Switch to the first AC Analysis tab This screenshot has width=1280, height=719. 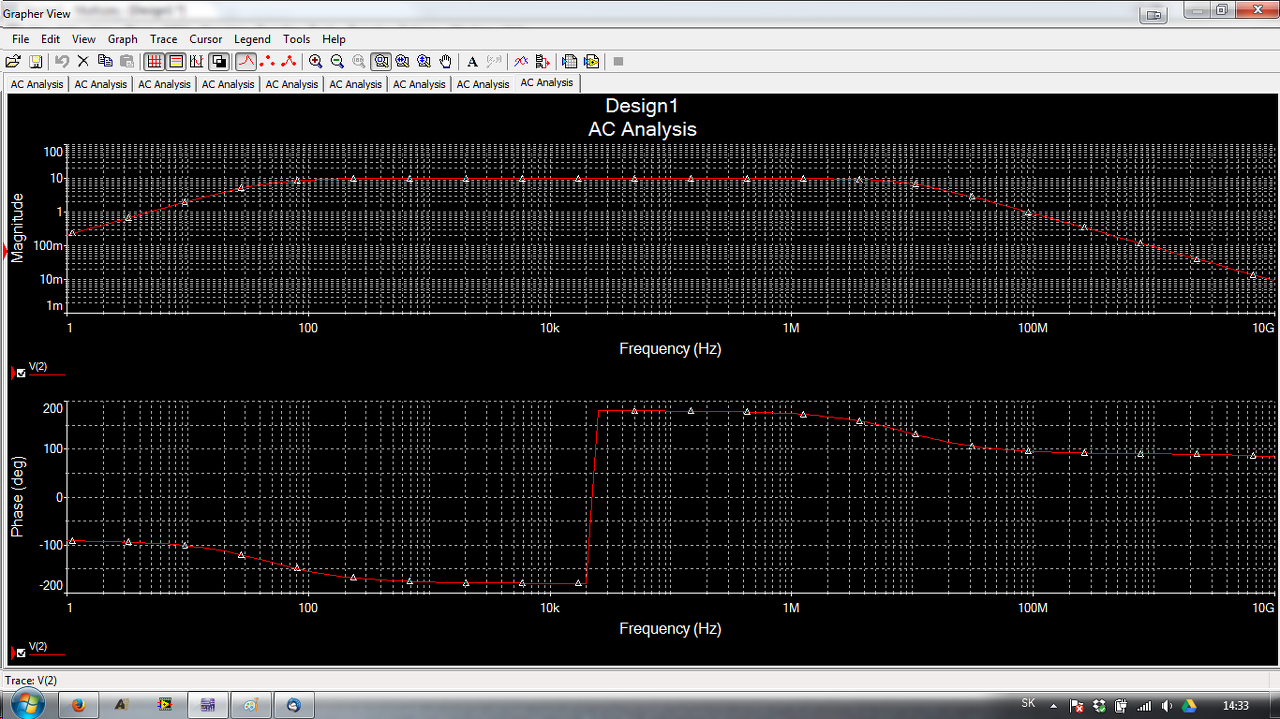pyautogui.click(x=37, y=84)
